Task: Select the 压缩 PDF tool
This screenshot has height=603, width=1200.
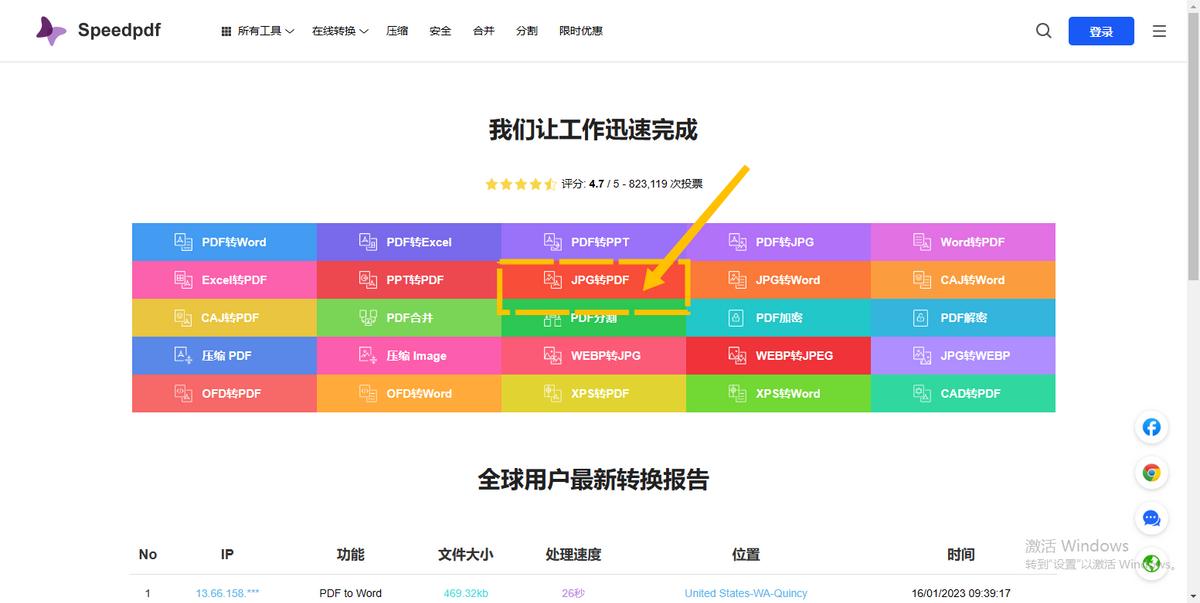Action: pos(224,355)
